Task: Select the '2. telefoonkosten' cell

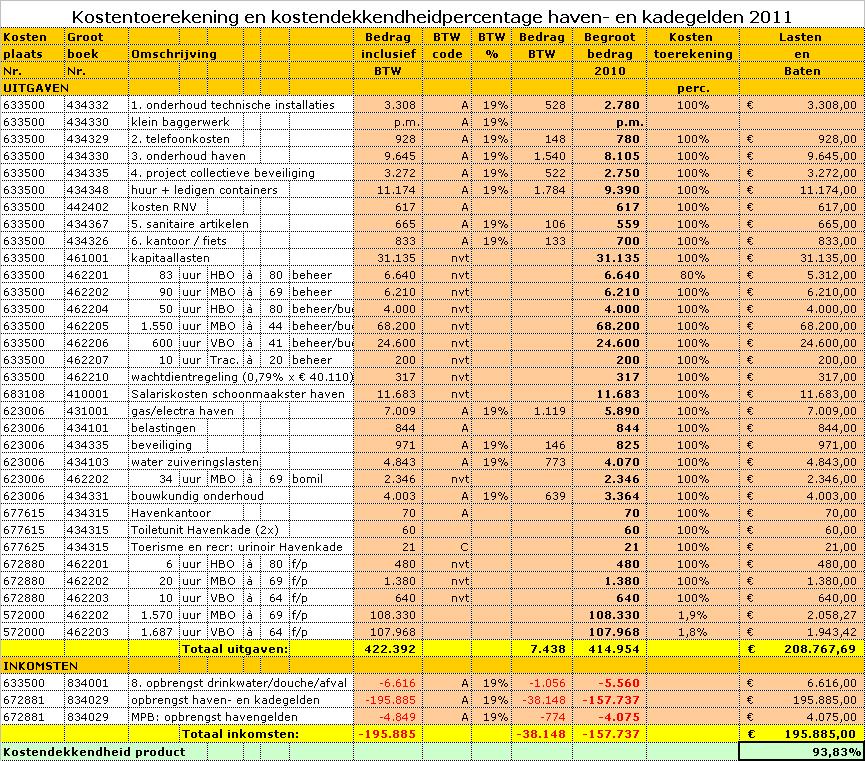Action: tap(180, 139)
